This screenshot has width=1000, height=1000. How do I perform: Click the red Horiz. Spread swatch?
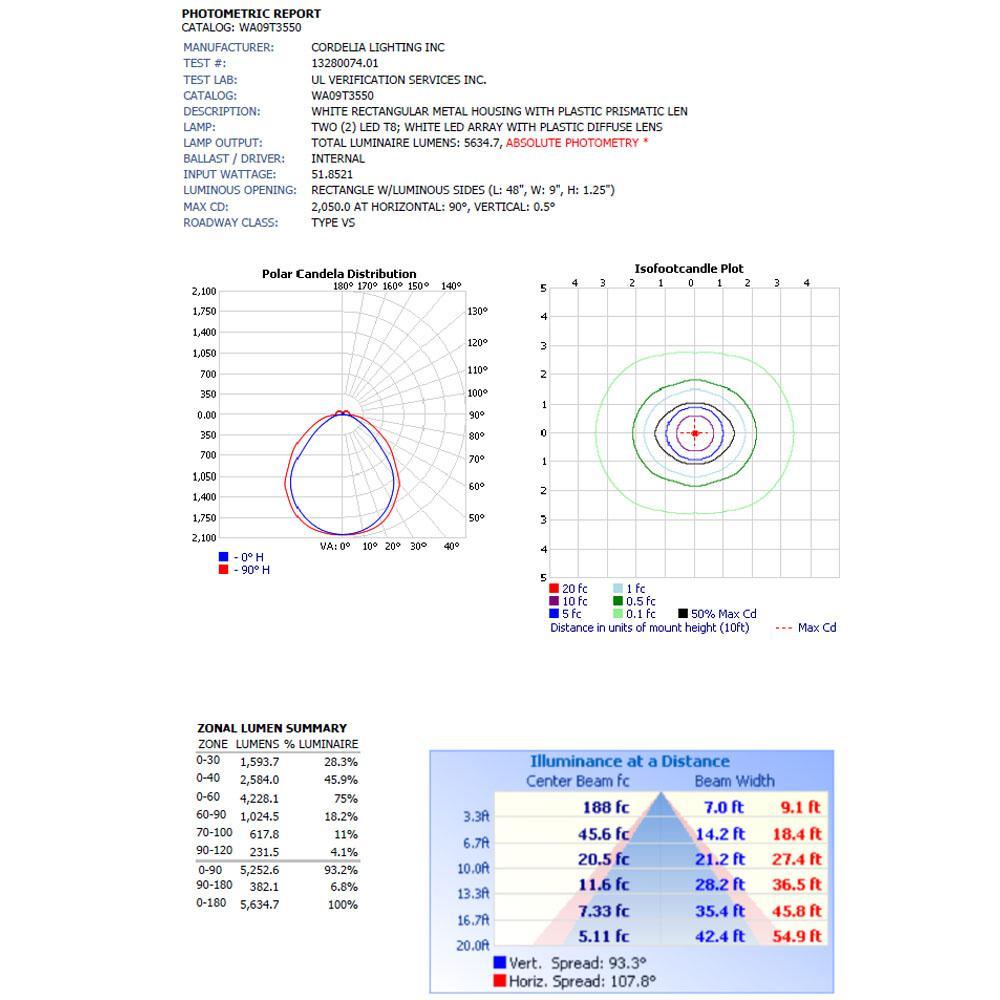click(500, 981)
